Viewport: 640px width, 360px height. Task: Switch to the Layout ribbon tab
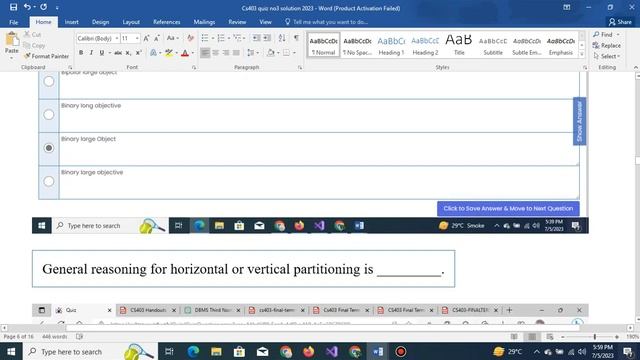(131, 22)
